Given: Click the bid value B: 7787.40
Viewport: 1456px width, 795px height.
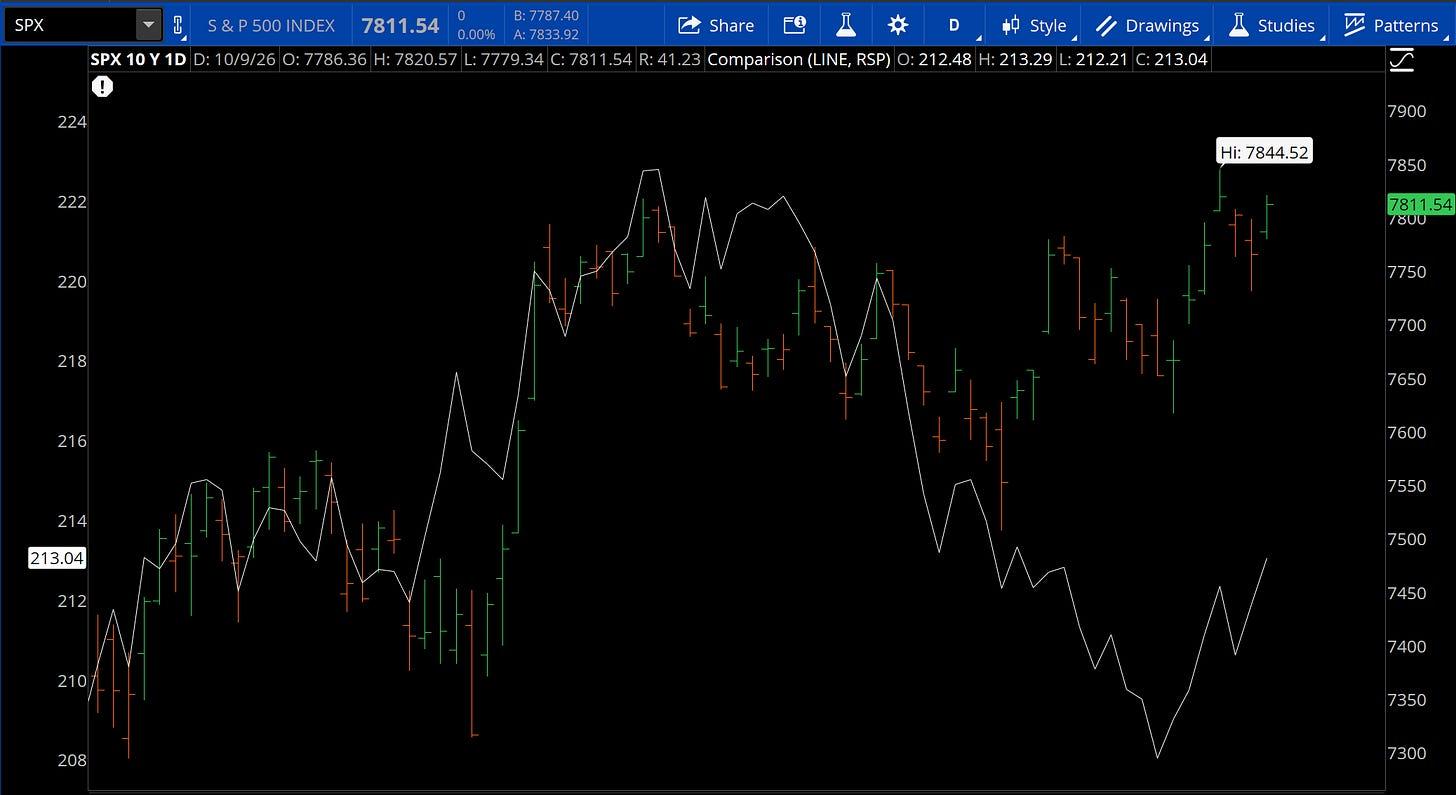Looking at the screenshot, I should coord(546,16).
